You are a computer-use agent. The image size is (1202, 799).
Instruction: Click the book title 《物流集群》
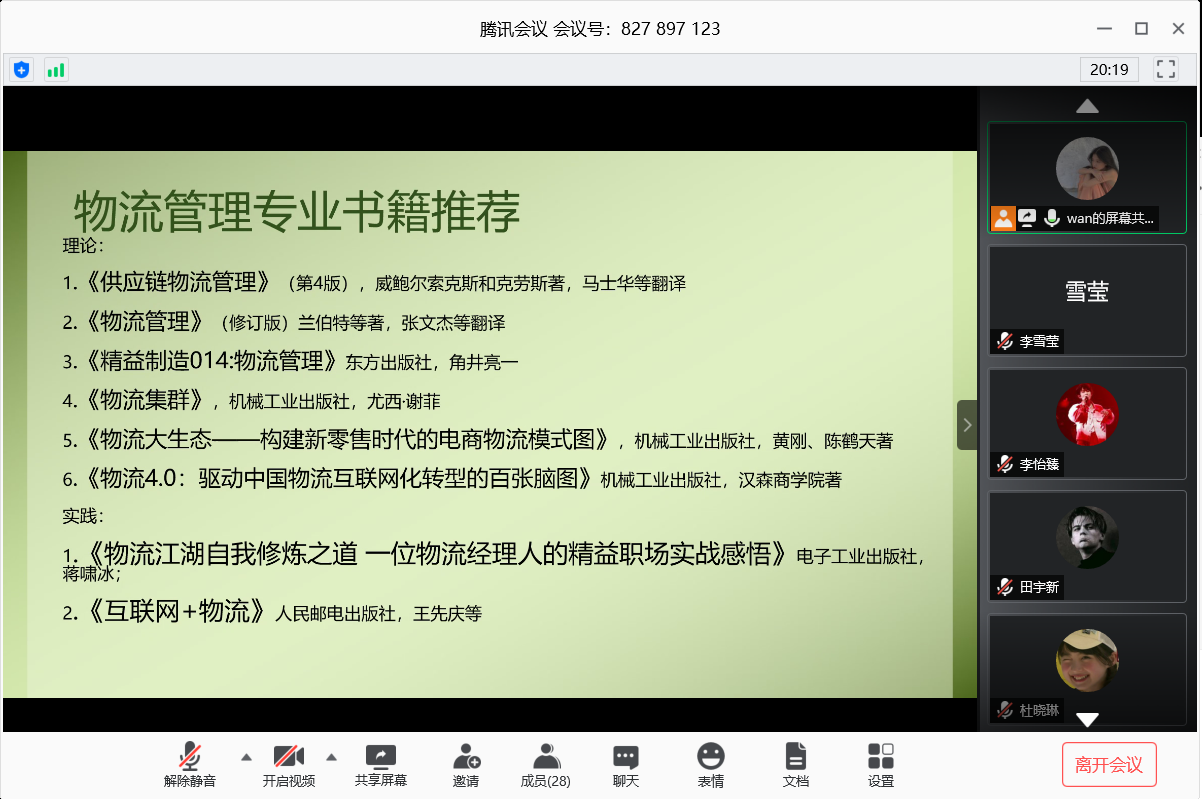(146, 401)
